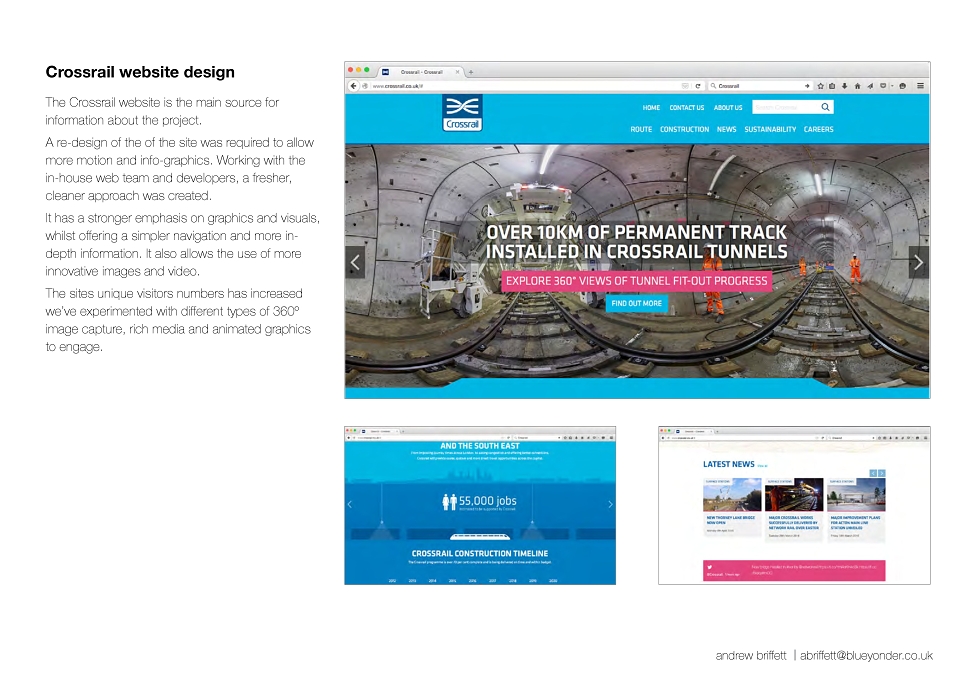The height and width of the screenshot is (679, 960).
Task: Bookmark this page with the star icon
Action: (x=820, y=86)
